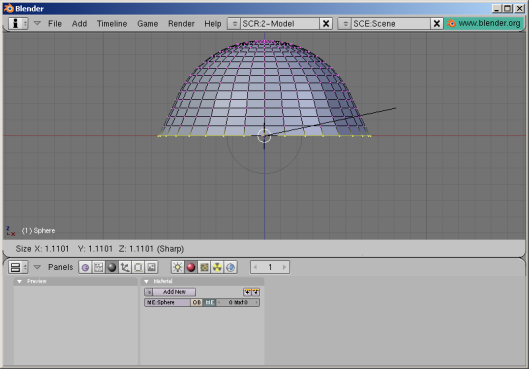Show Radiosity buttons sub-context
The width and height of the screenshot is (529, 369).
[x=217, y=267]
